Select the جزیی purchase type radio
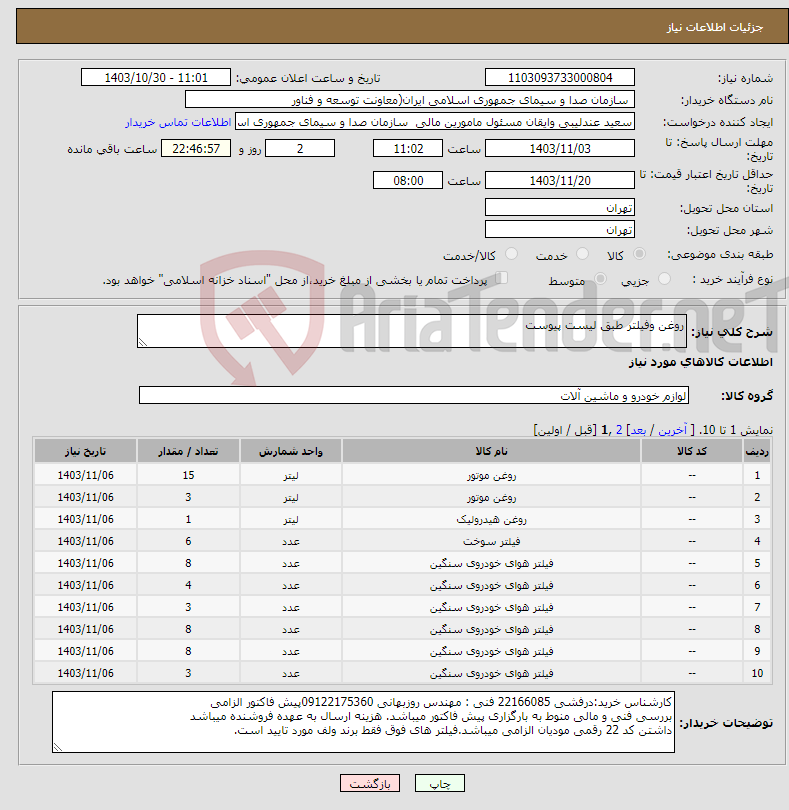The height and width of the screenshot is (810, 789). pos(664,279)
